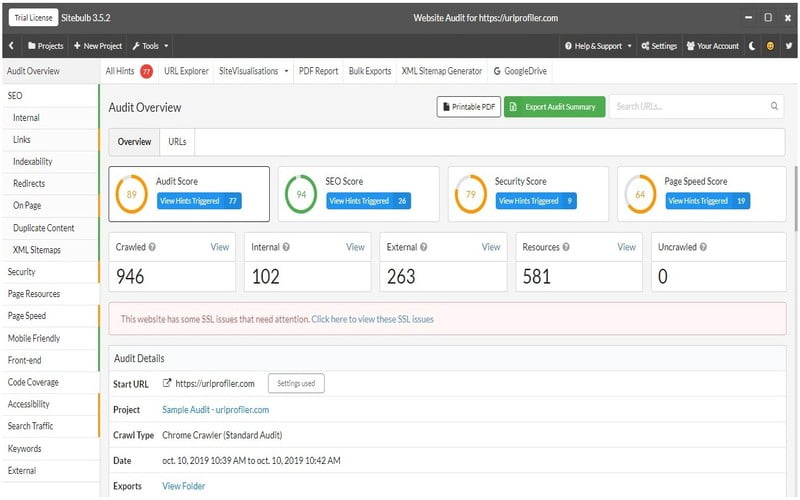Open the Projects folder

click(46, 46)
